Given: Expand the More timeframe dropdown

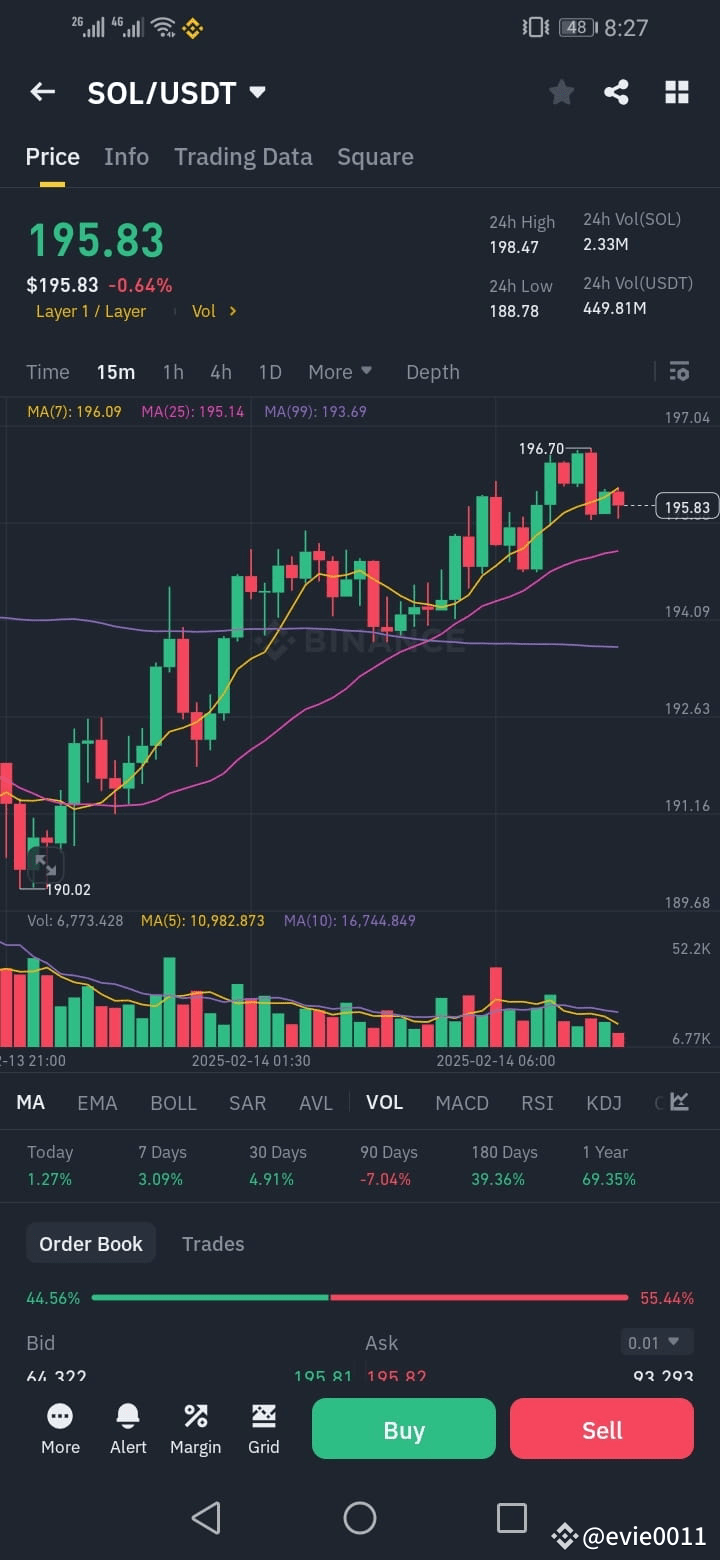Looking at the screenshot, I should 340,371.
